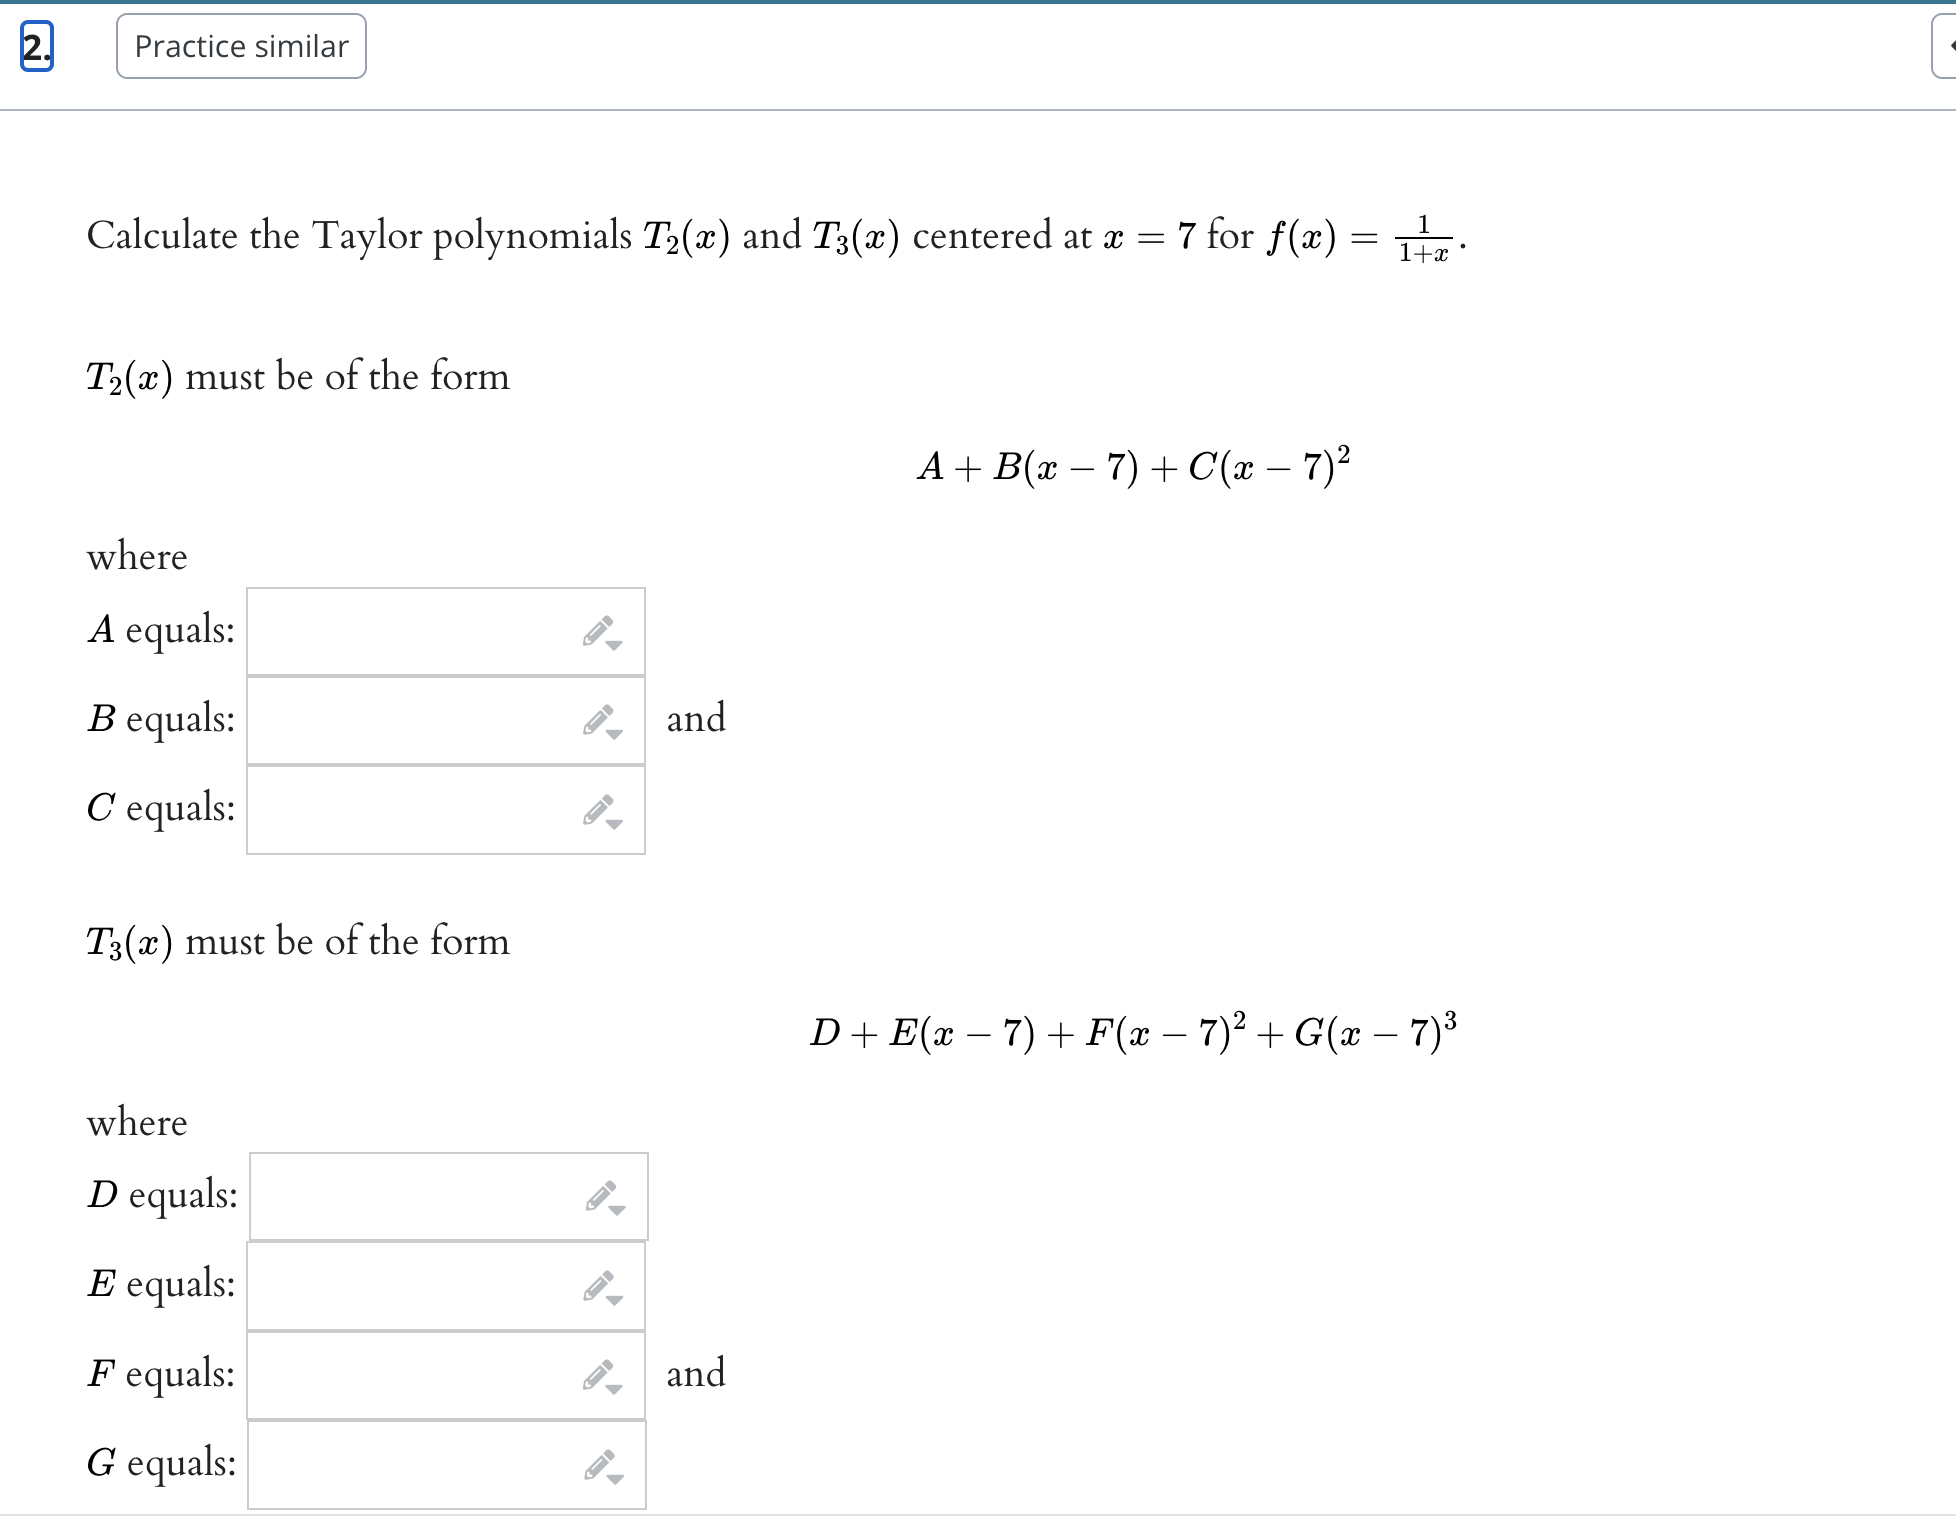Click the equation editor pencil icon for A

pyautogui.click(x=600, y=630)
